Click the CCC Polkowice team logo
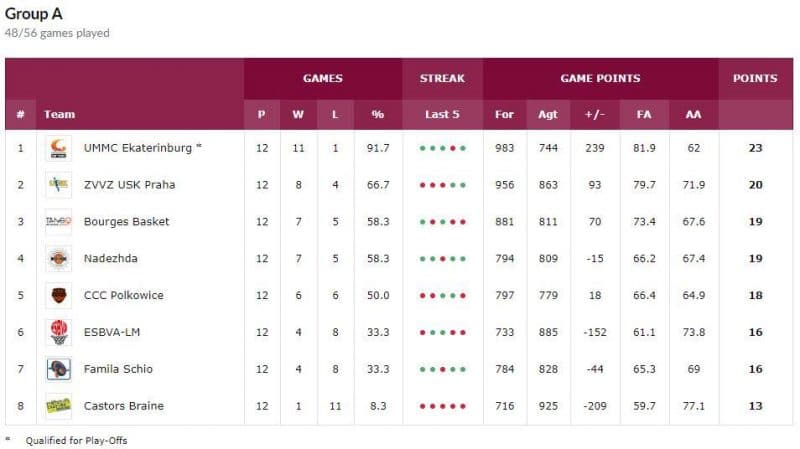The width and height of the screenshot is (800, 449). (x=58, y=296)
